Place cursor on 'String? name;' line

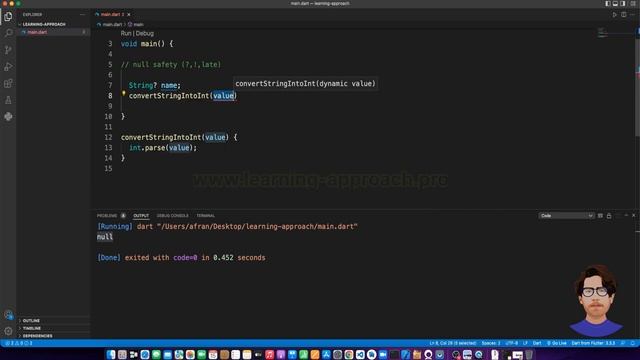tap(154, 85)
